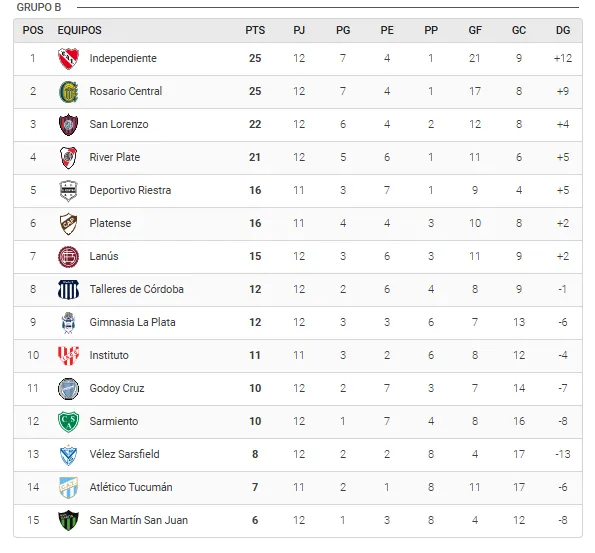The width and height of the screenshot is (595, 553).
Task: Select the GRUPO B heading
Action: [x=39, y=7]
